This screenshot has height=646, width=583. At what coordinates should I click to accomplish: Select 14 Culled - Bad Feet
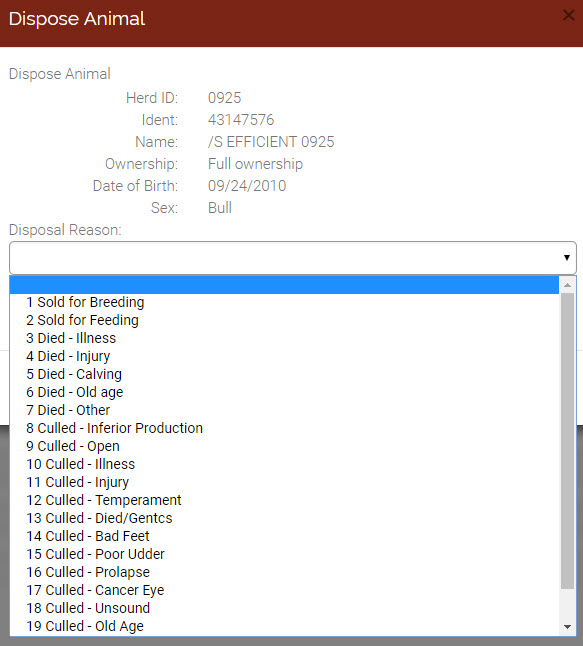tap(284, 536)
